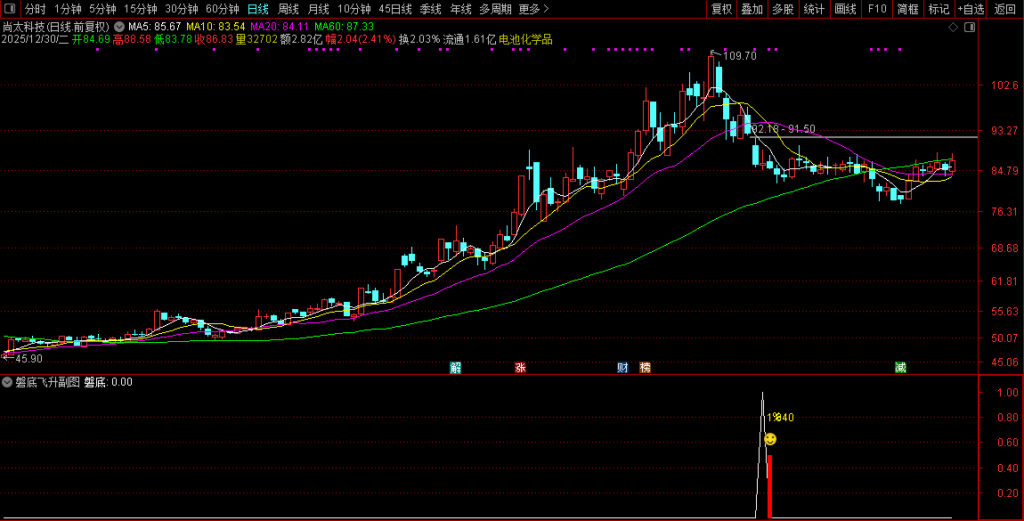Switch to the 分时 intraday tab
The image size is (1024, 521).
[x=35, y=9]
